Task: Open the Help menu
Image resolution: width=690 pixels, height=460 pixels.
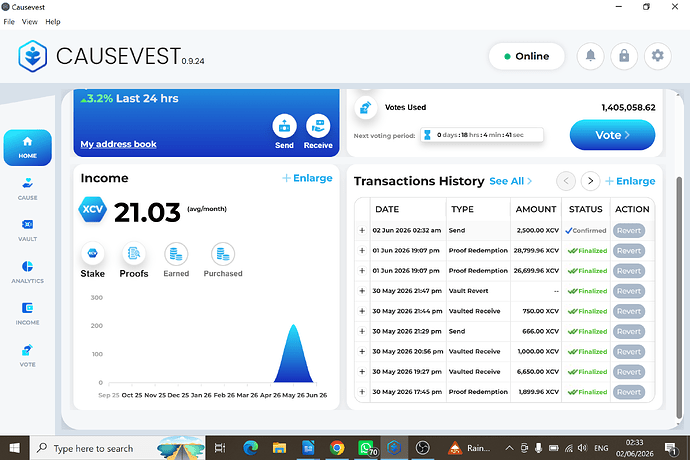Action: [x=53, y=22]
